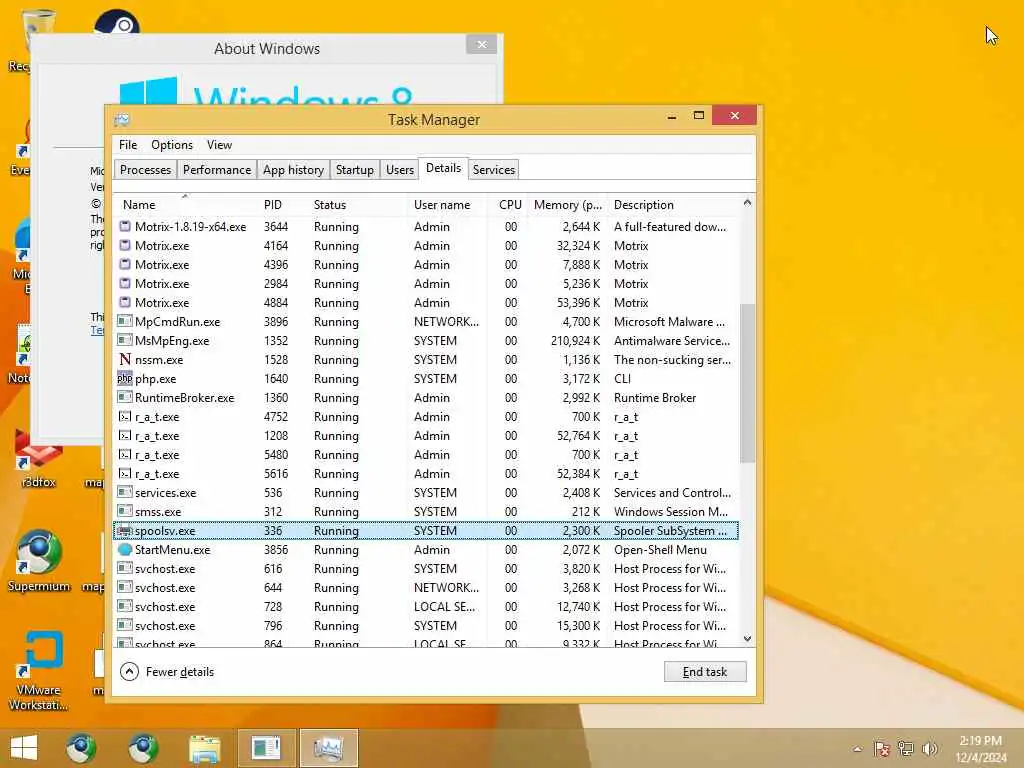Sort by the Status column header

[356, 204]
